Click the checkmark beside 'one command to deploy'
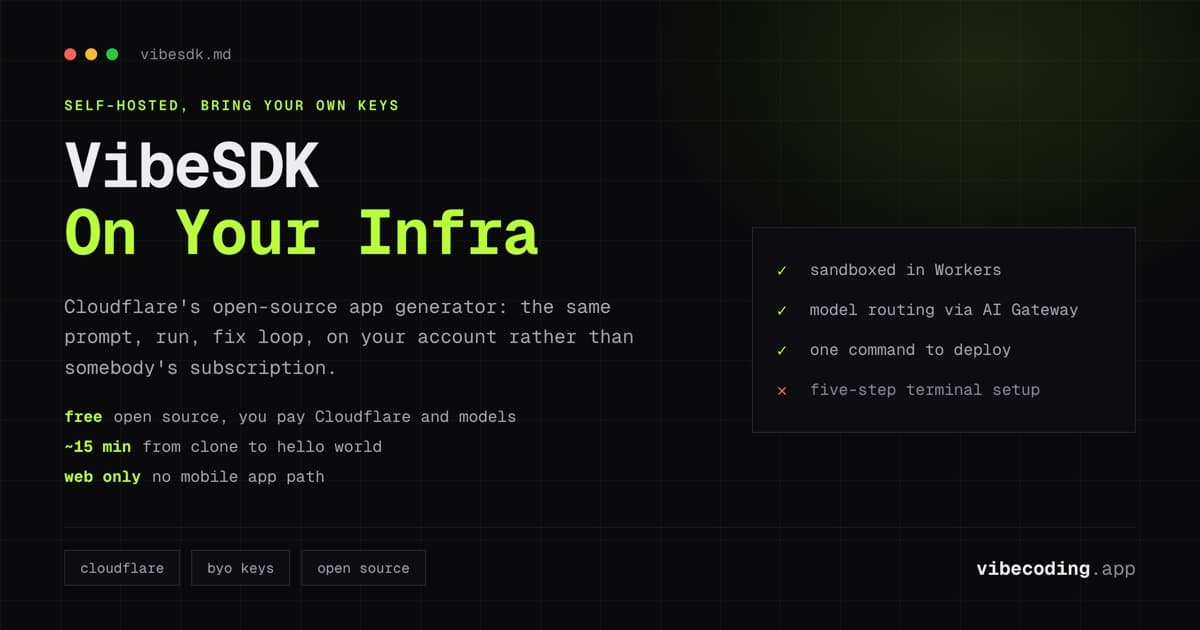 click(782, 350)
